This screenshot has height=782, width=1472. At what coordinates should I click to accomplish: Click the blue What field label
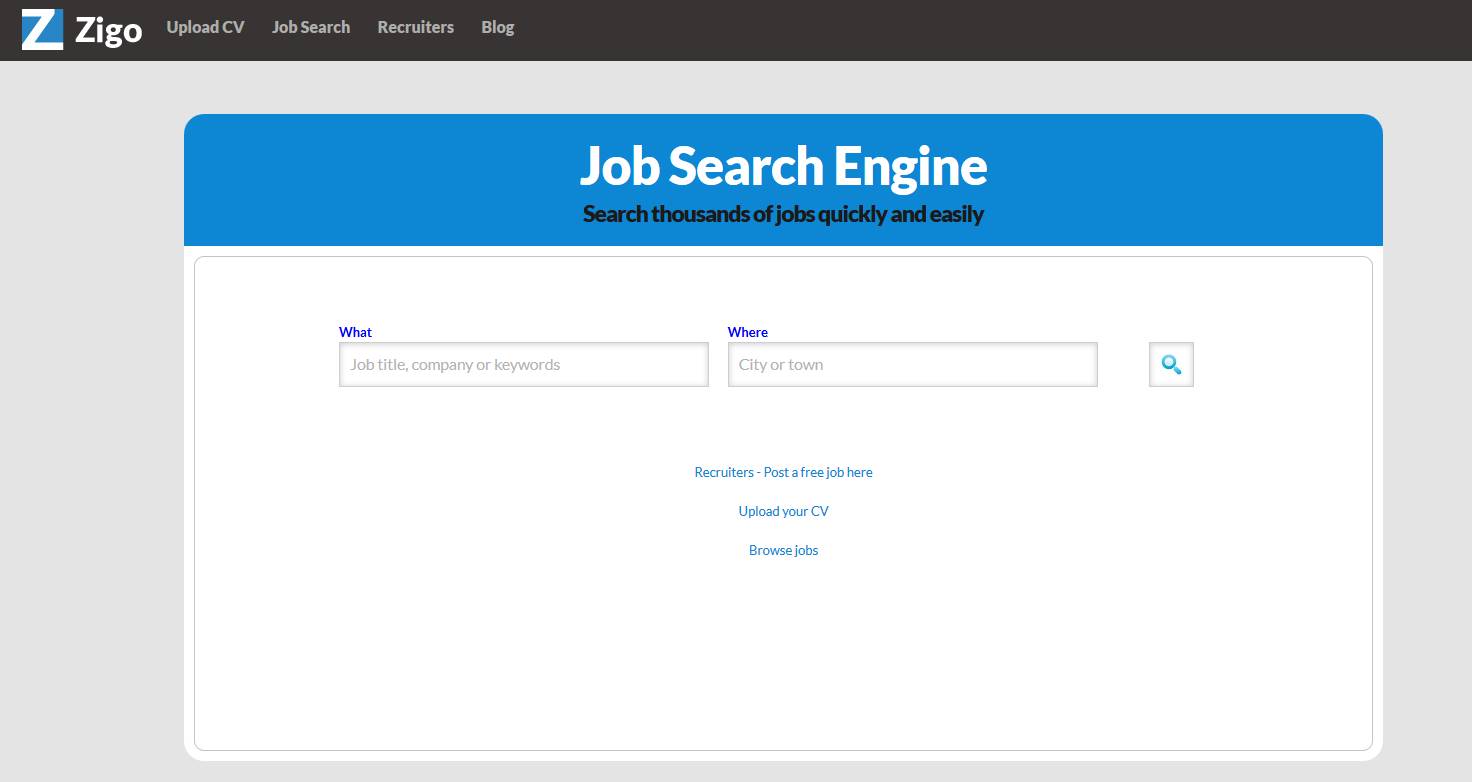coord(355,332)
